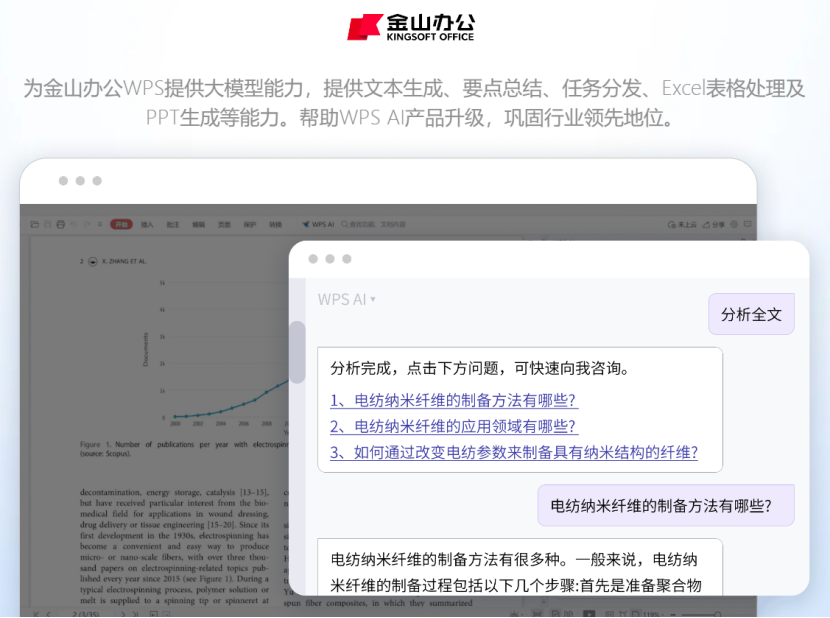Viewport: 830px width, 618px height.
Task: Open WPS AI from the ribbon bar
Action: 318,225
